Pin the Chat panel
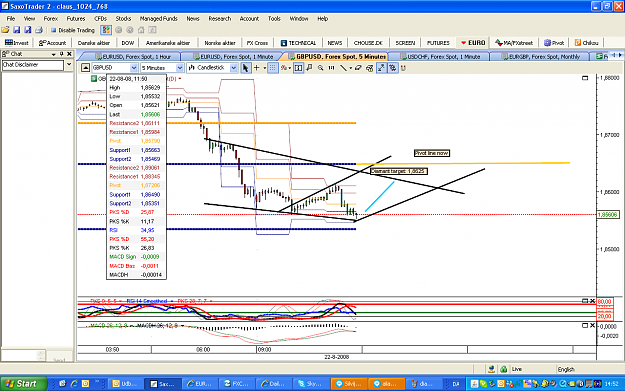This screenshot has width=625, height=391. [x=61, y=54]
